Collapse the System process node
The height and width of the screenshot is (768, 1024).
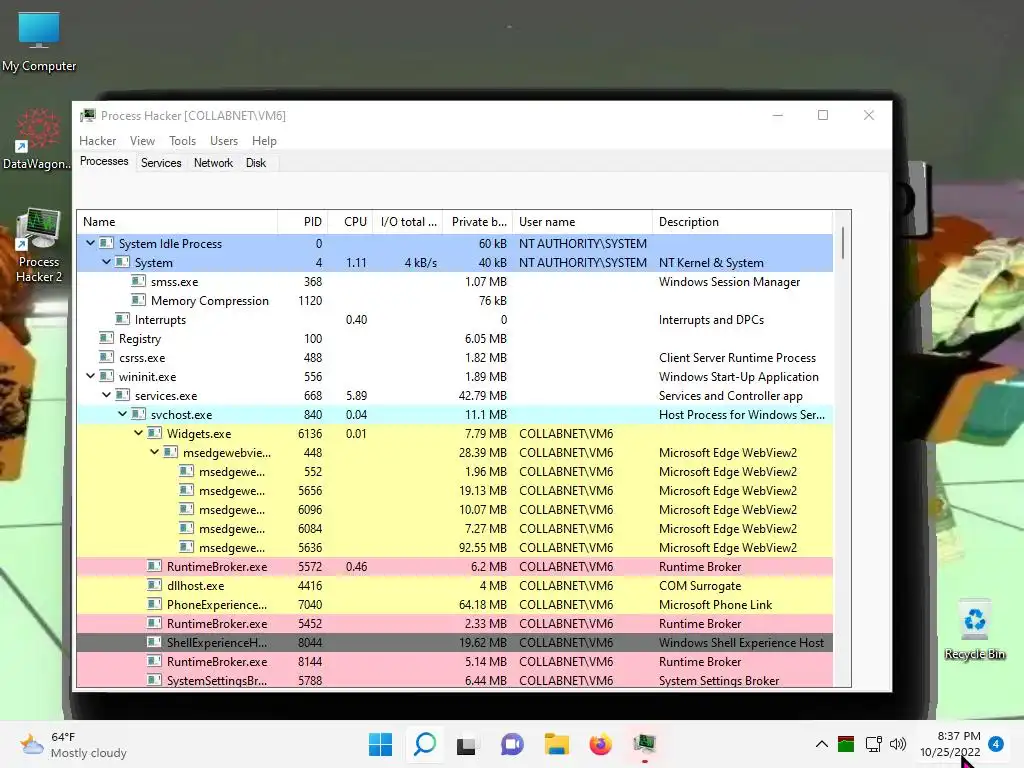point(106,262)
